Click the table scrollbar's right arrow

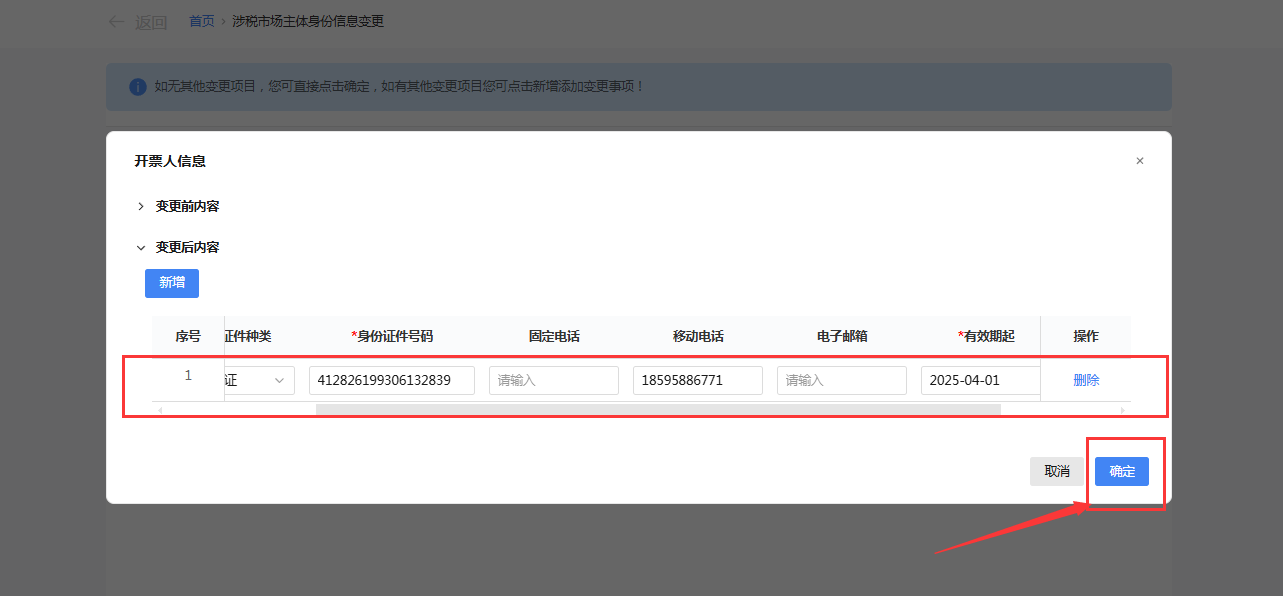click(x=1122, y=410)
